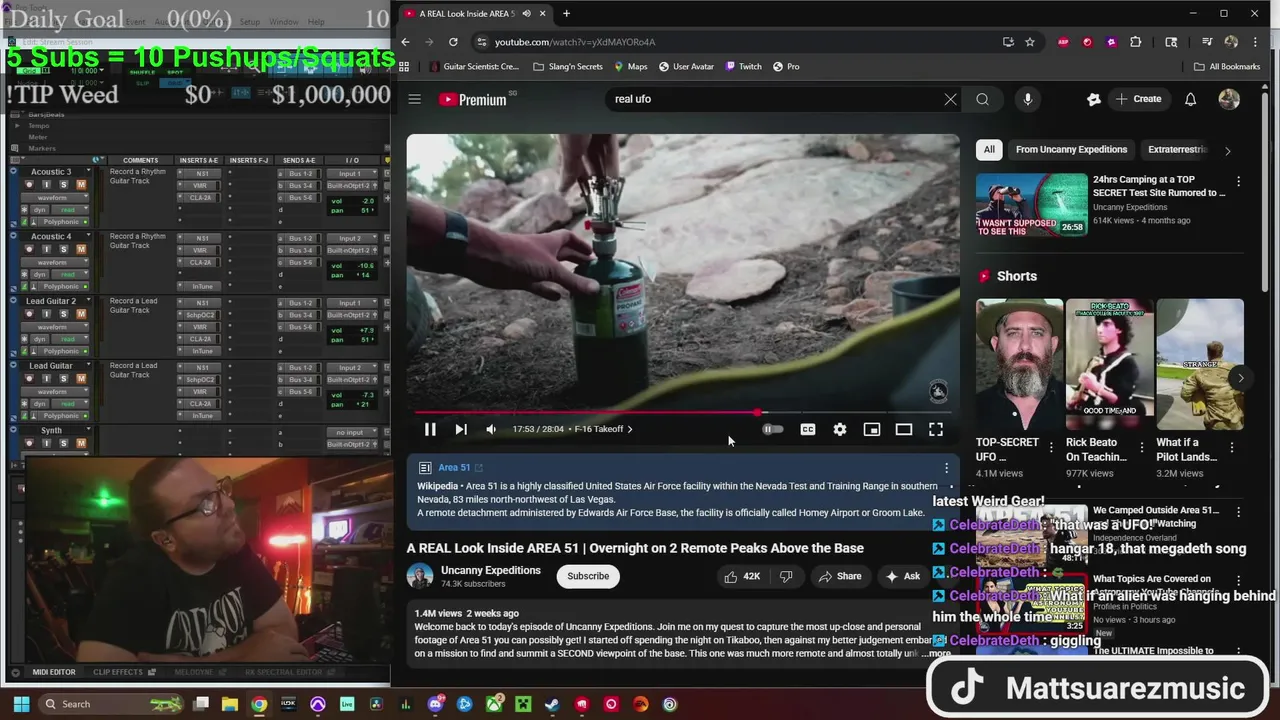This screenshot has height=720, width=1280.
Task: Enable input monitoring on Lead Guitar track
Action: pos(47,378)
